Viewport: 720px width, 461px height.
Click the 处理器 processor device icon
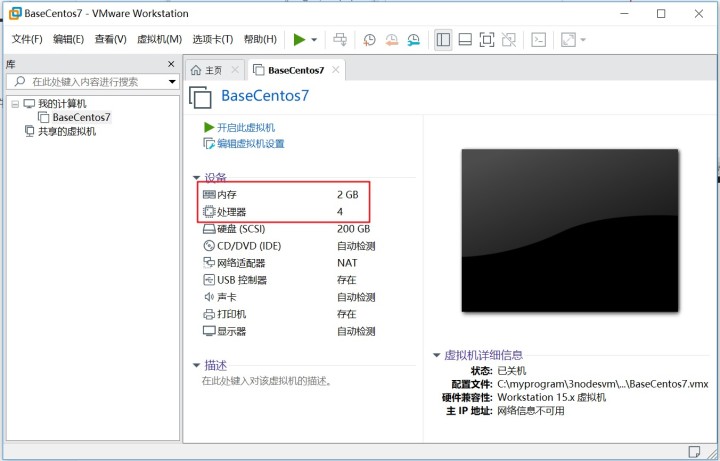[209, 212]
